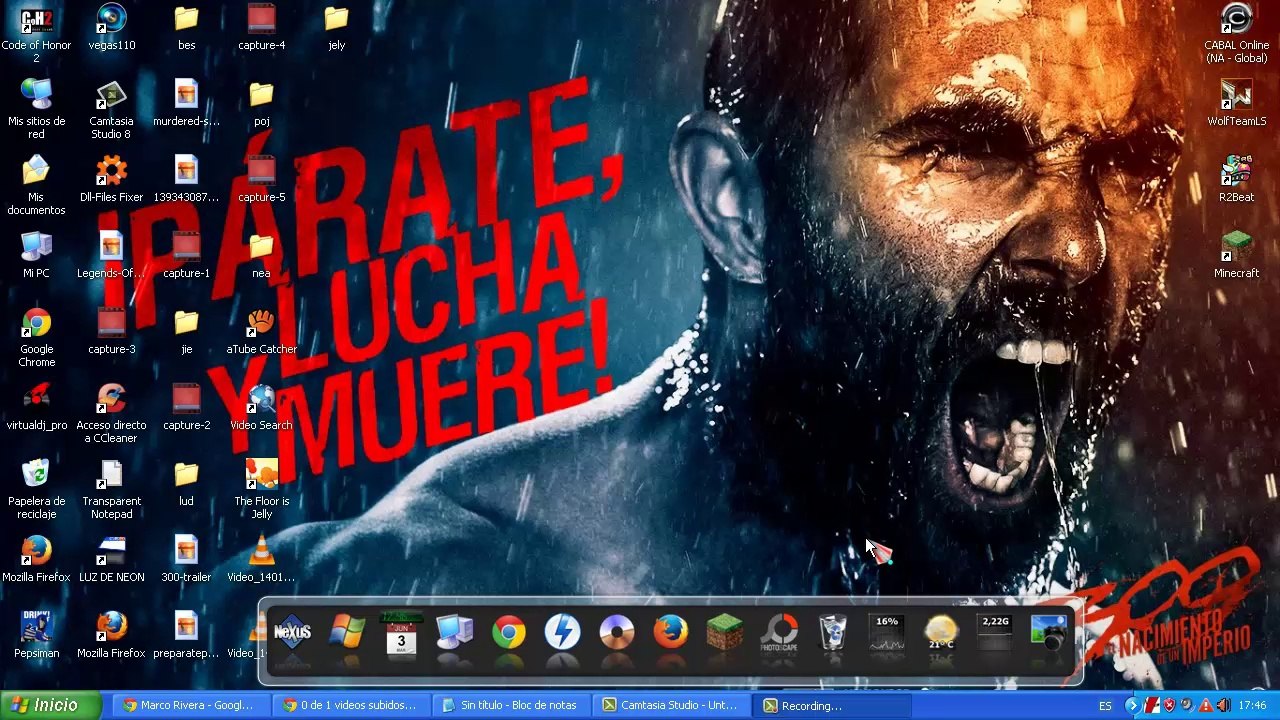Open the computer icon in the dock

[455, 633]
